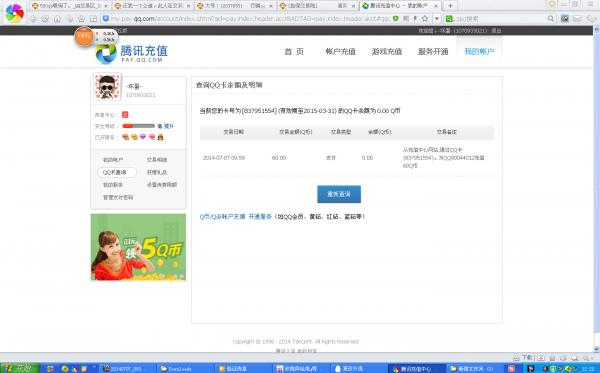Switch to the first browser tab
This screenshot has height=373, width=600.
click(x=70, y=6)
